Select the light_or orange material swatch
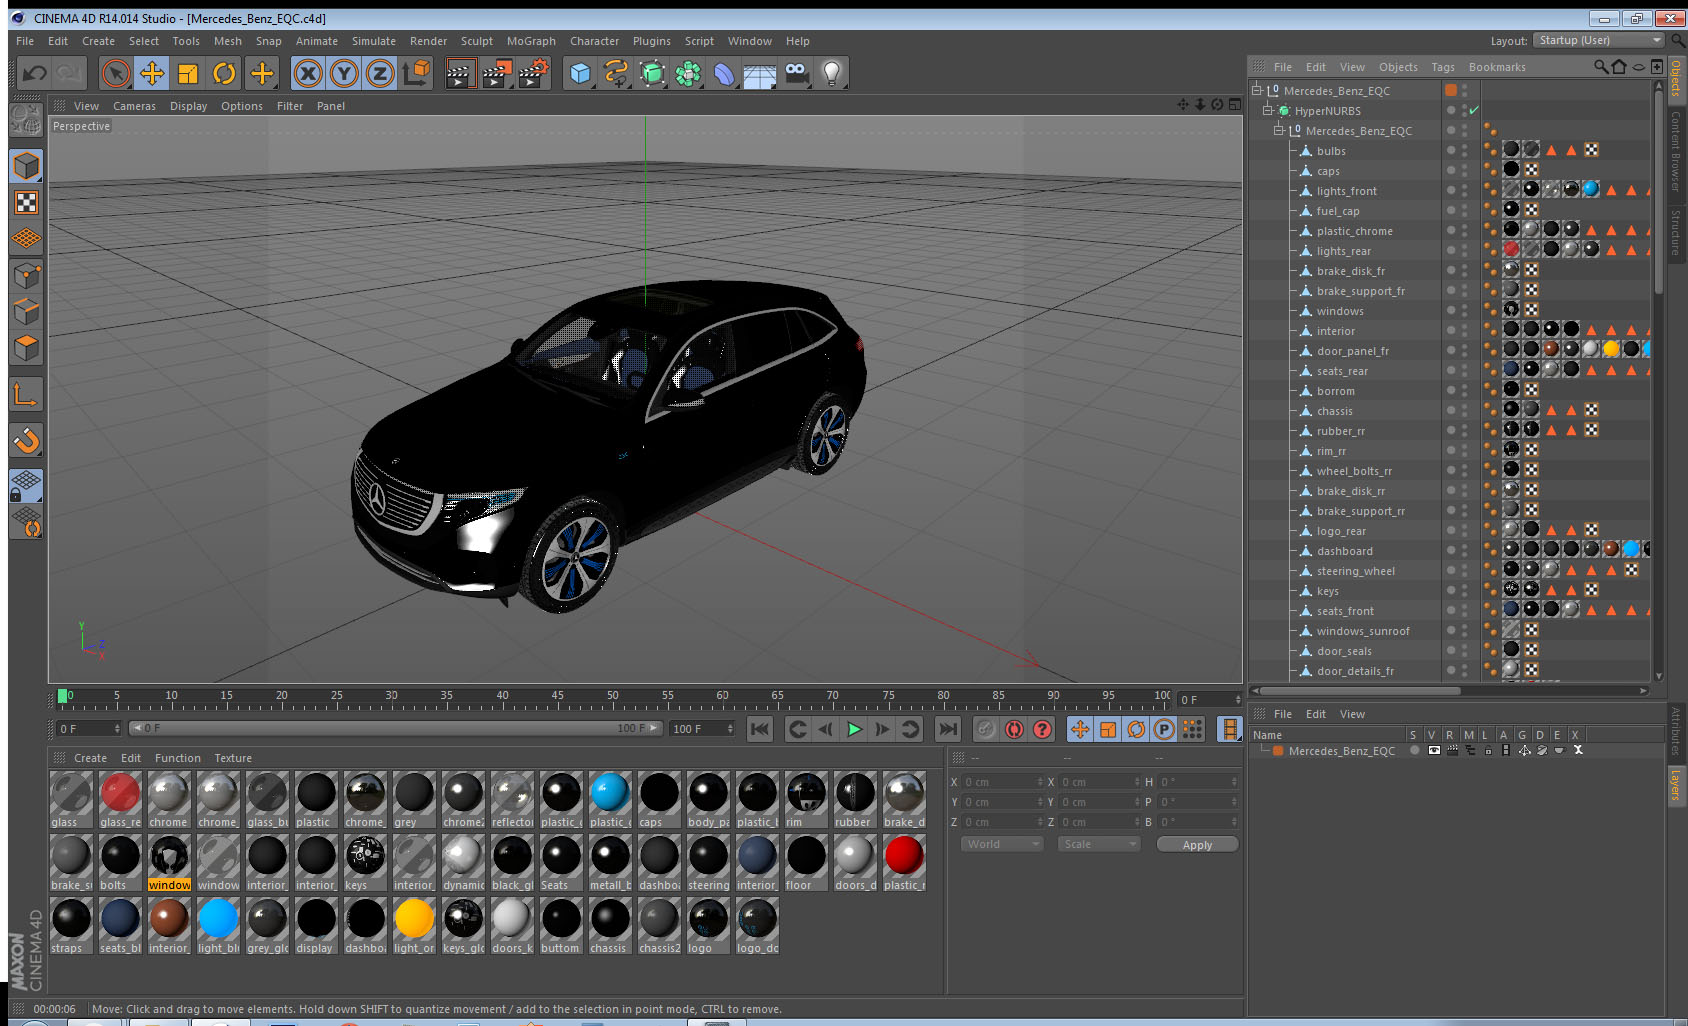Viewport: 1688px width, 1026px height. coord(414,925)
